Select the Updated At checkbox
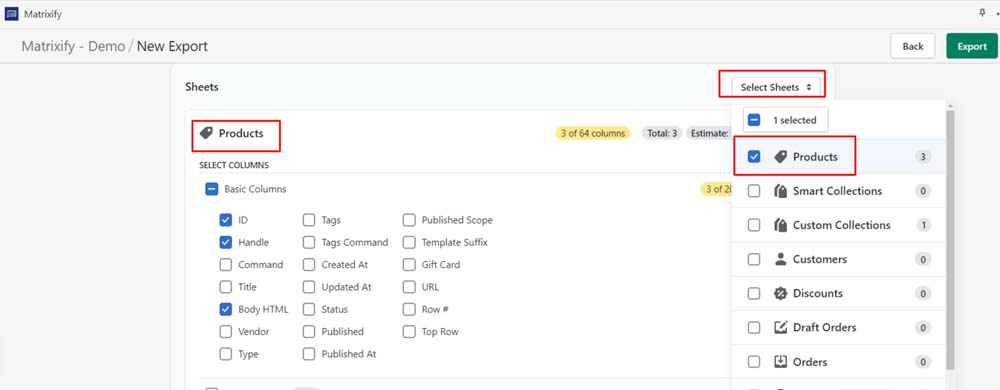This screenshot has width=1000, height=390. (x=309, y=287)
